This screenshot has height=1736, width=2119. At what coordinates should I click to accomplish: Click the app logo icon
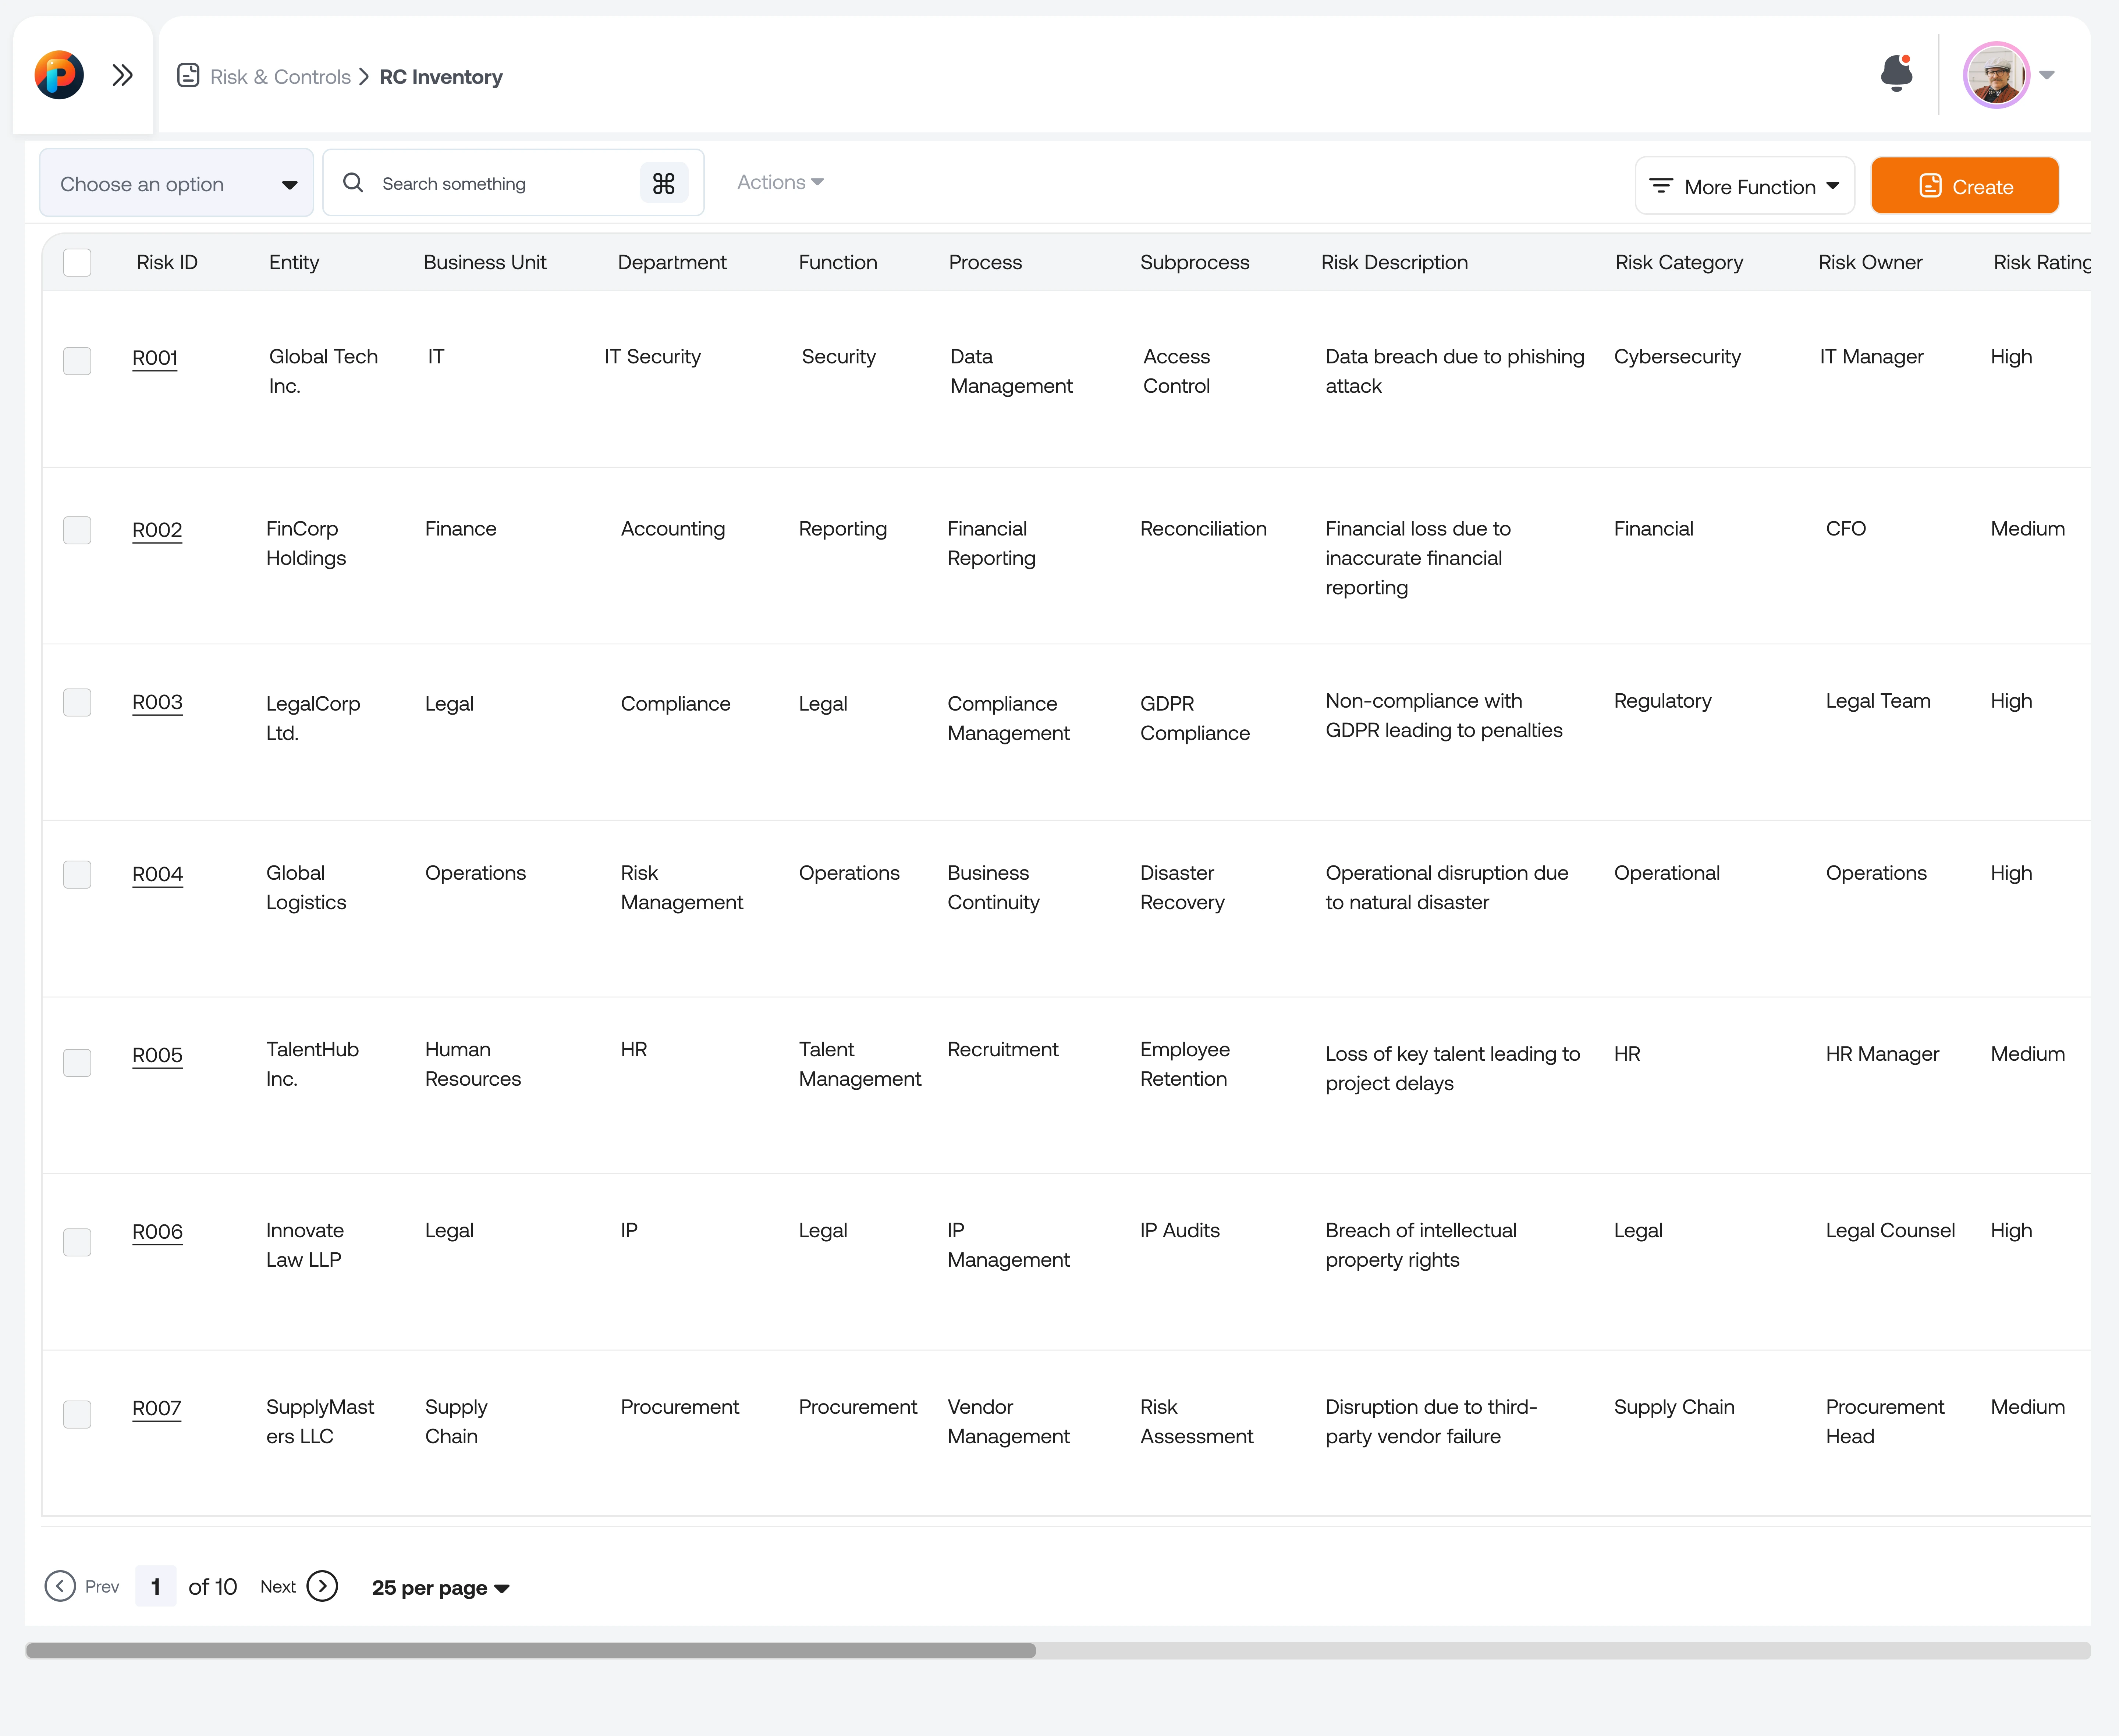click(x=59, y=75)
